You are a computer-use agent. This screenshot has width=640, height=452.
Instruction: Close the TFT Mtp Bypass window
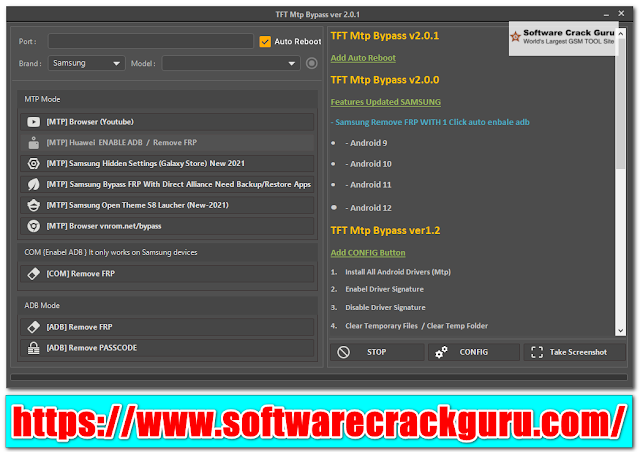(x=621, y=13)
